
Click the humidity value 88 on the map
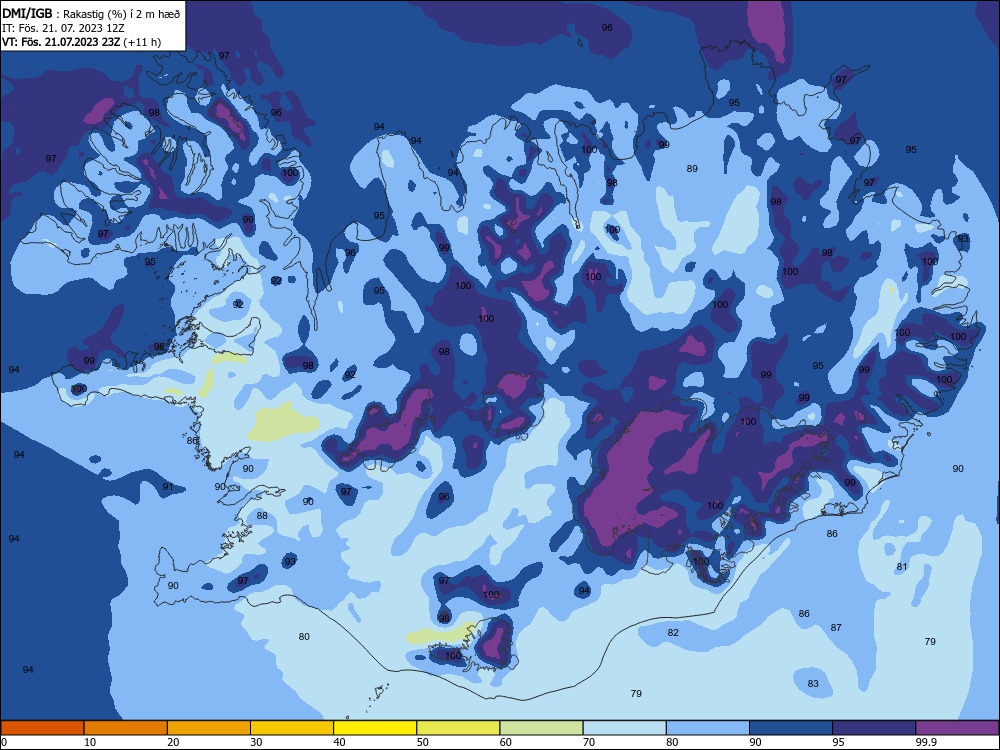click(262, 515)
